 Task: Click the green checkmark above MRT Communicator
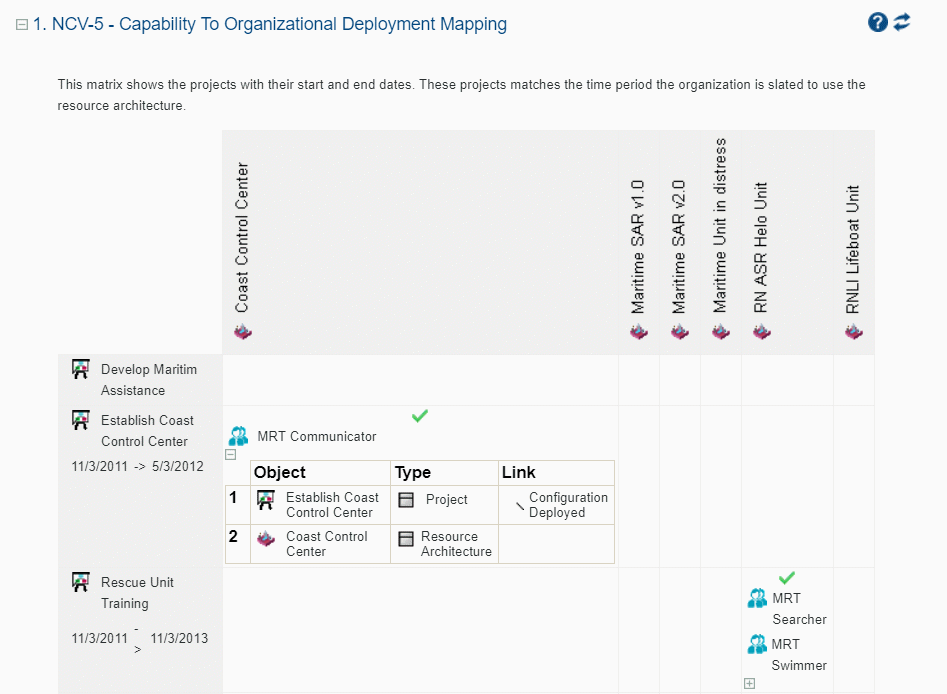(420, 416)
